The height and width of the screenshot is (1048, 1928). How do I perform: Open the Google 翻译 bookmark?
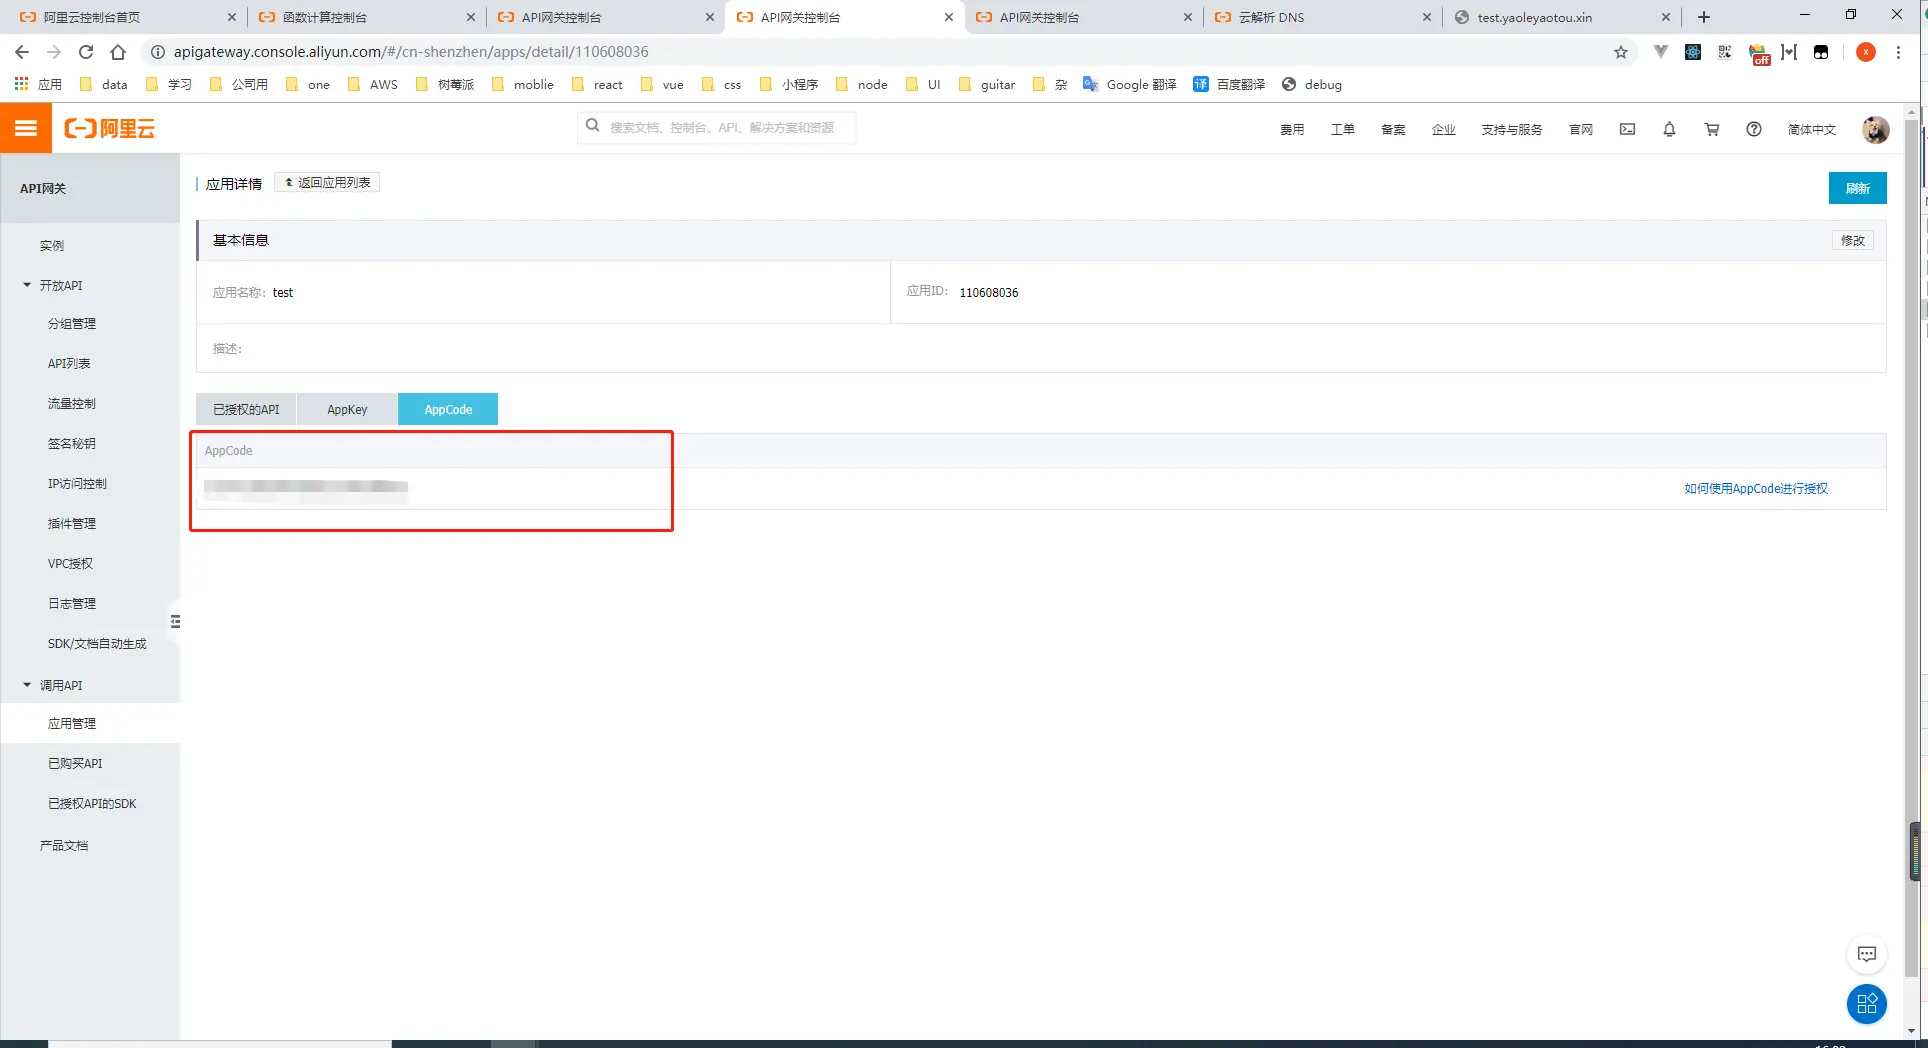point(1129,84)
